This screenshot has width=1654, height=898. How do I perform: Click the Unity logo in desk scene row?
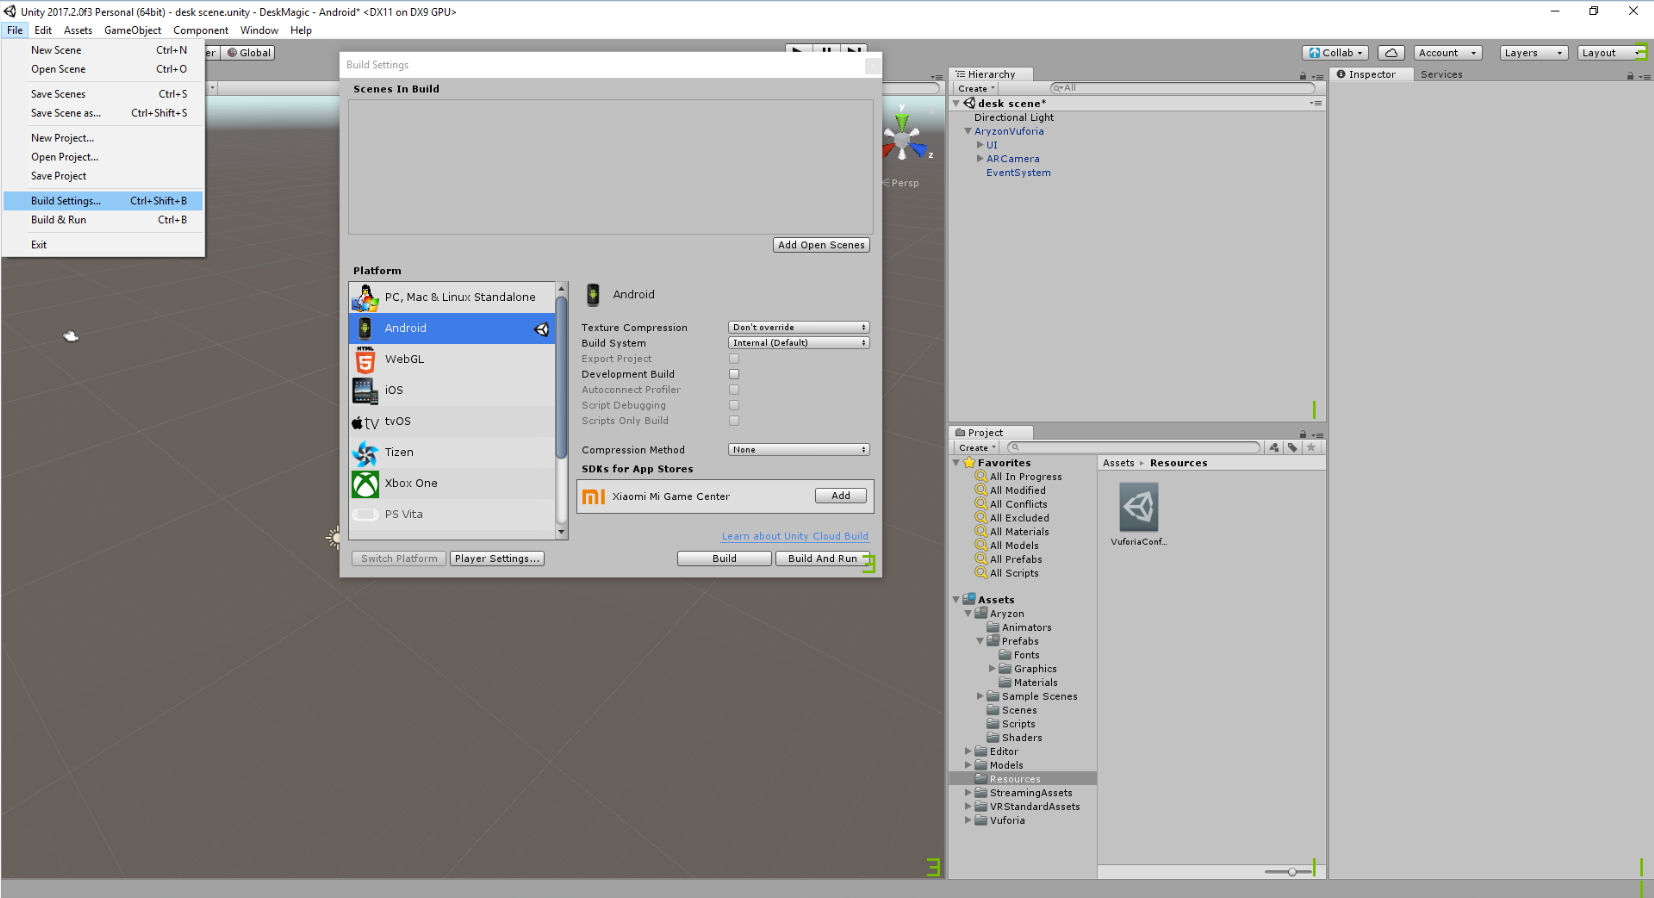tap(969, 103)
